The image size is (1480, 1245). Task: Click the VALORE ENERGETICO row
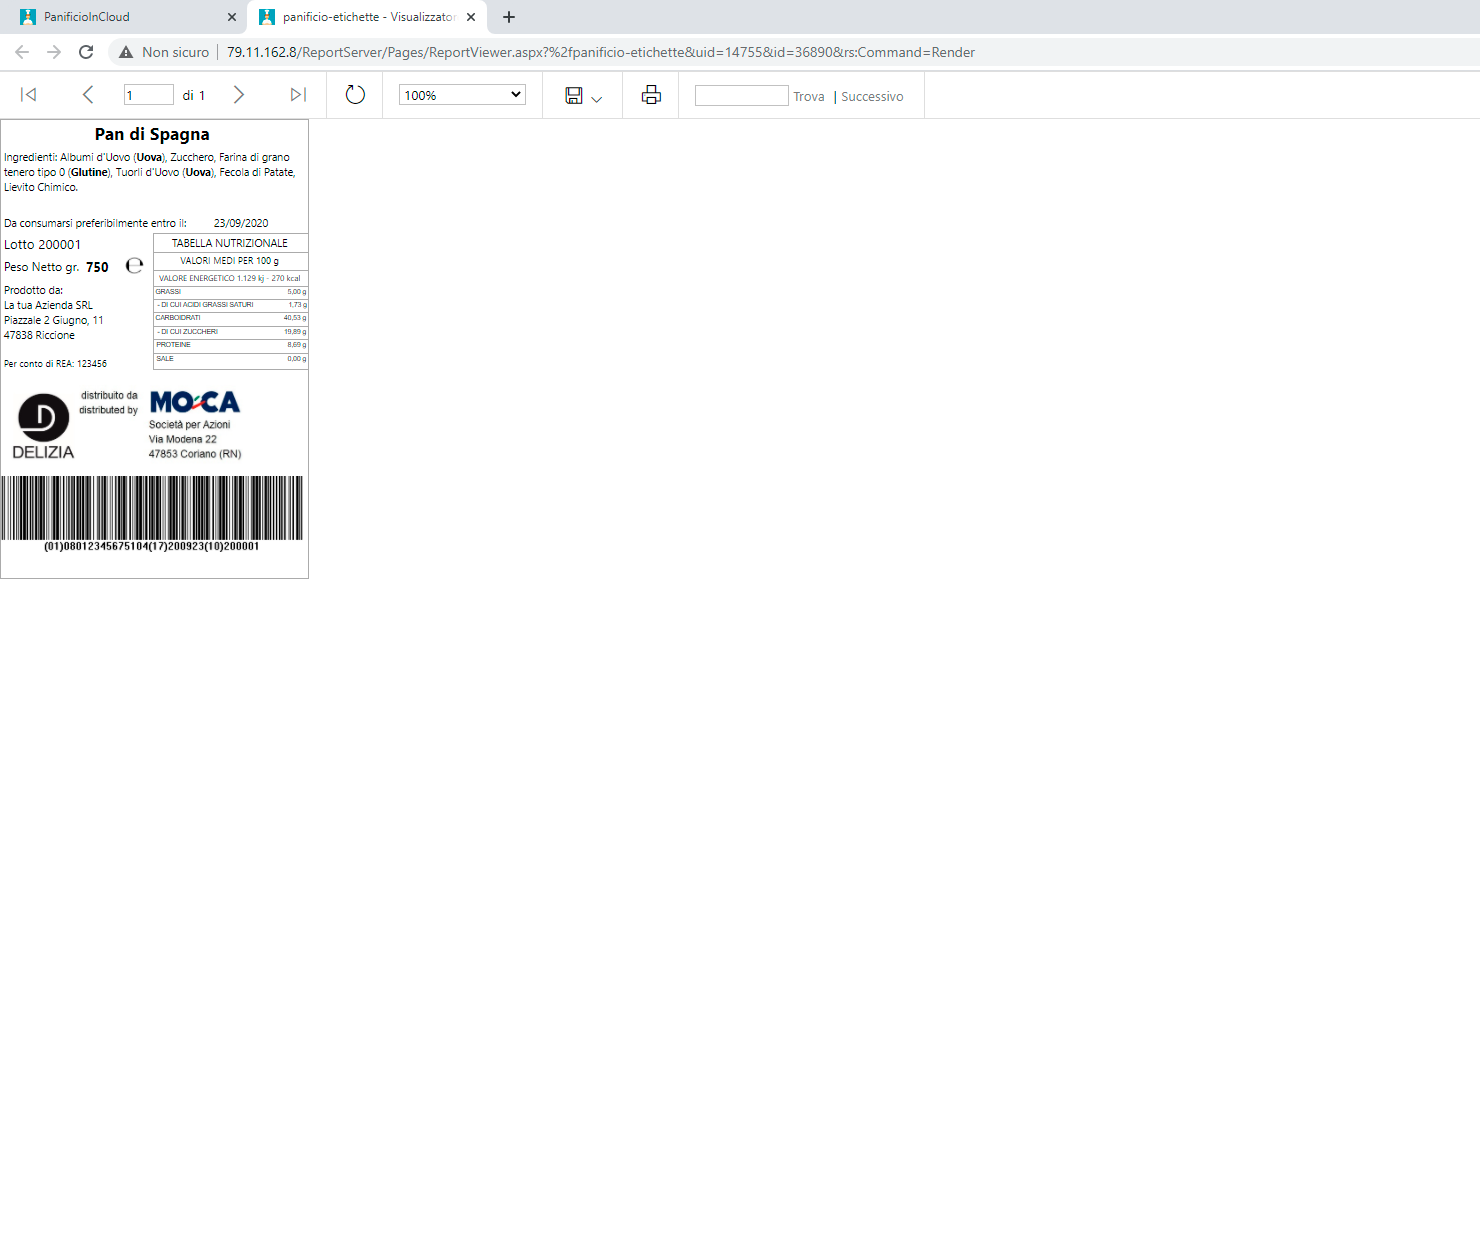click(230, 278)
